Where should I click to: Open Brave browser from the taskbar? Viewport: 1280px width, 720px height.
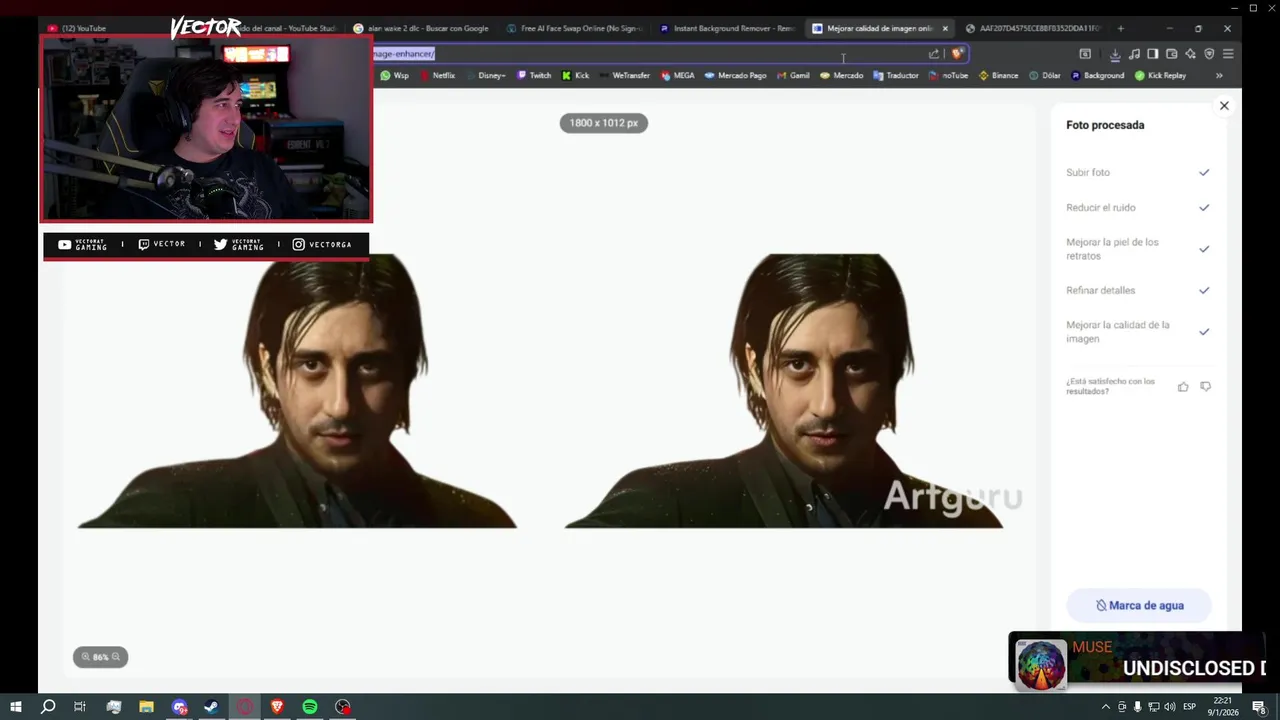point(277,707)
